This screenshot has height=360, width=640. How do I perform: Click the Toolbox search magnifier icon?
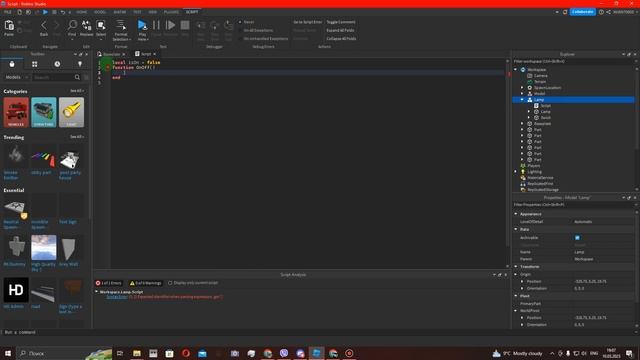point(77,77)
